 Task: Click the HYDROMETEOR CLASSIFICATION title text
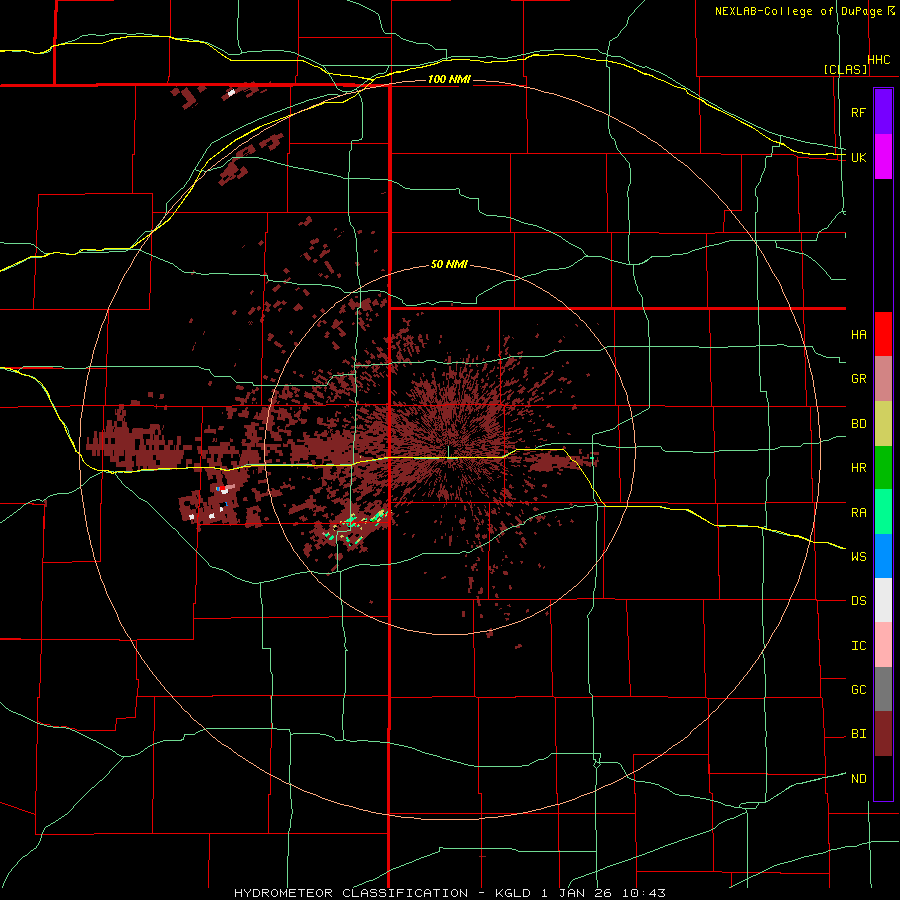point(351,893)
